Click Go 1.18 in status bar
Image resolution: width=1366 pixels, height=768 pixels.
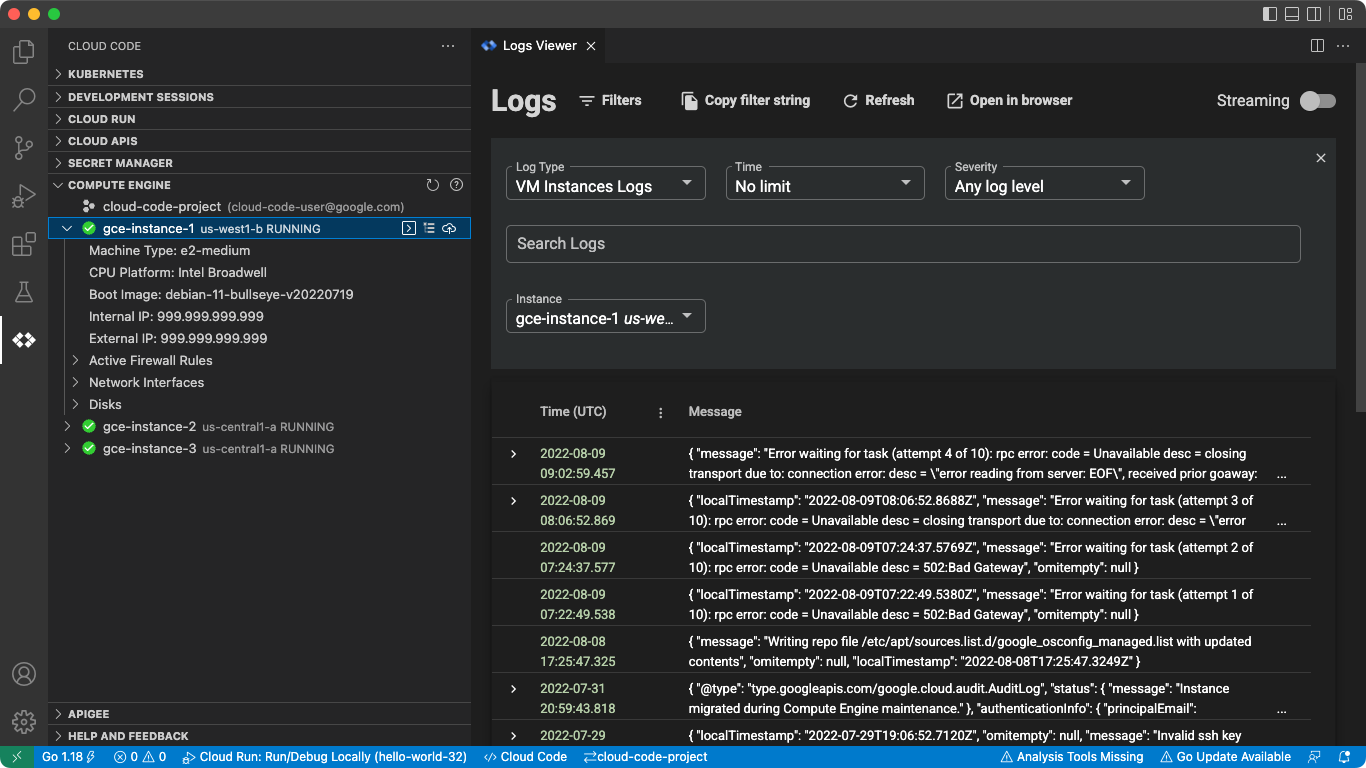click(x=69, y=757)
